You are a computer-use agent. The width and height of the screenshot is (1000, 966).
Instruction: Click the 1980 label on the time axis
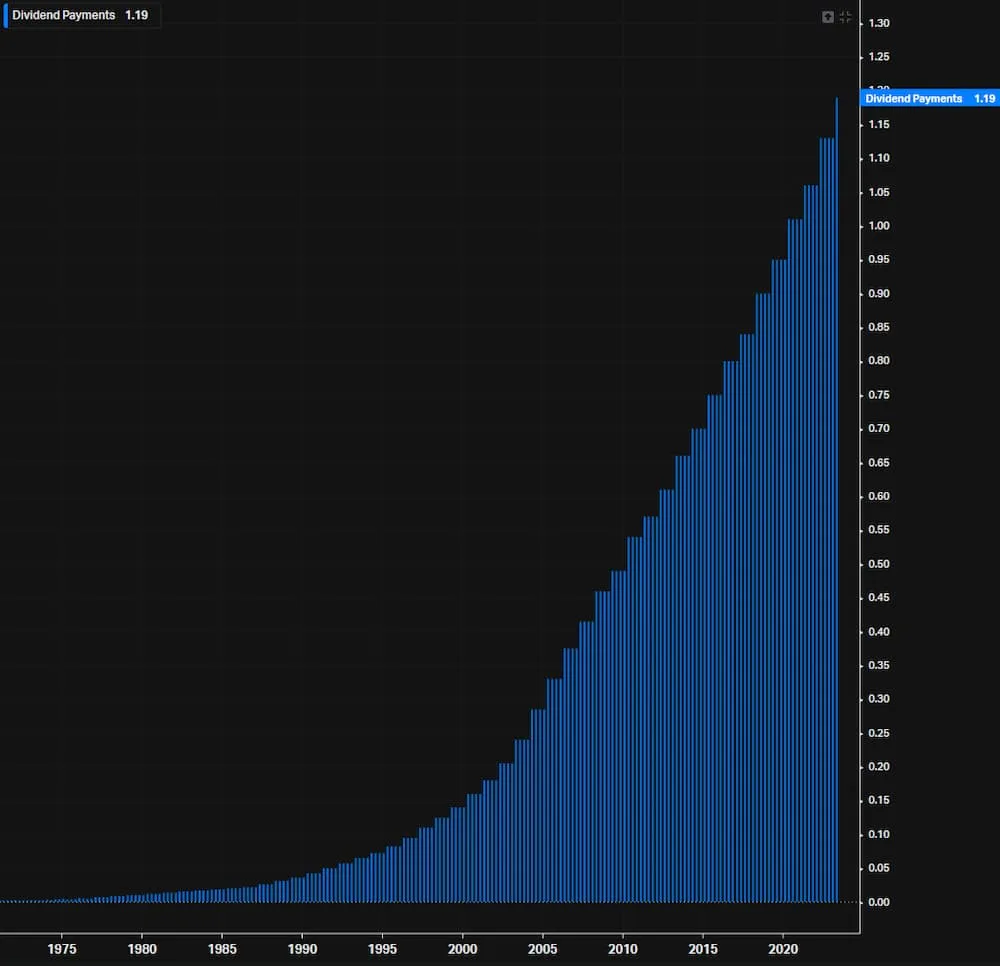coord(142,949)
